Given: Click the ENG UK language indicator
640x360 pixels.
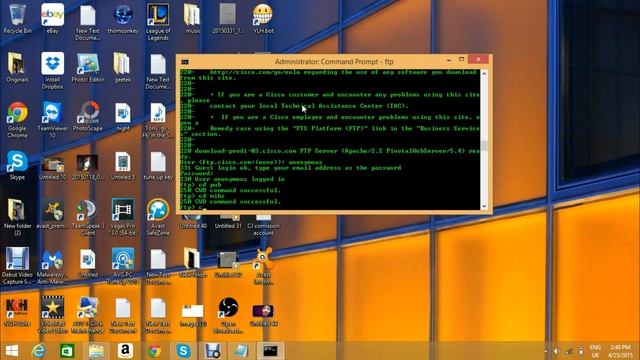Looking at the screenshot, I should pos(595,351).
